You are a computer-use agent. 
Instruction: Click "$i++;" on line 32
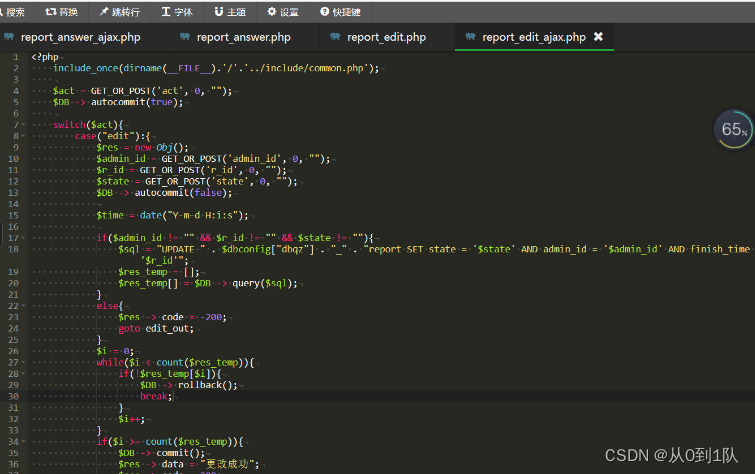click(x=131, y=419)
